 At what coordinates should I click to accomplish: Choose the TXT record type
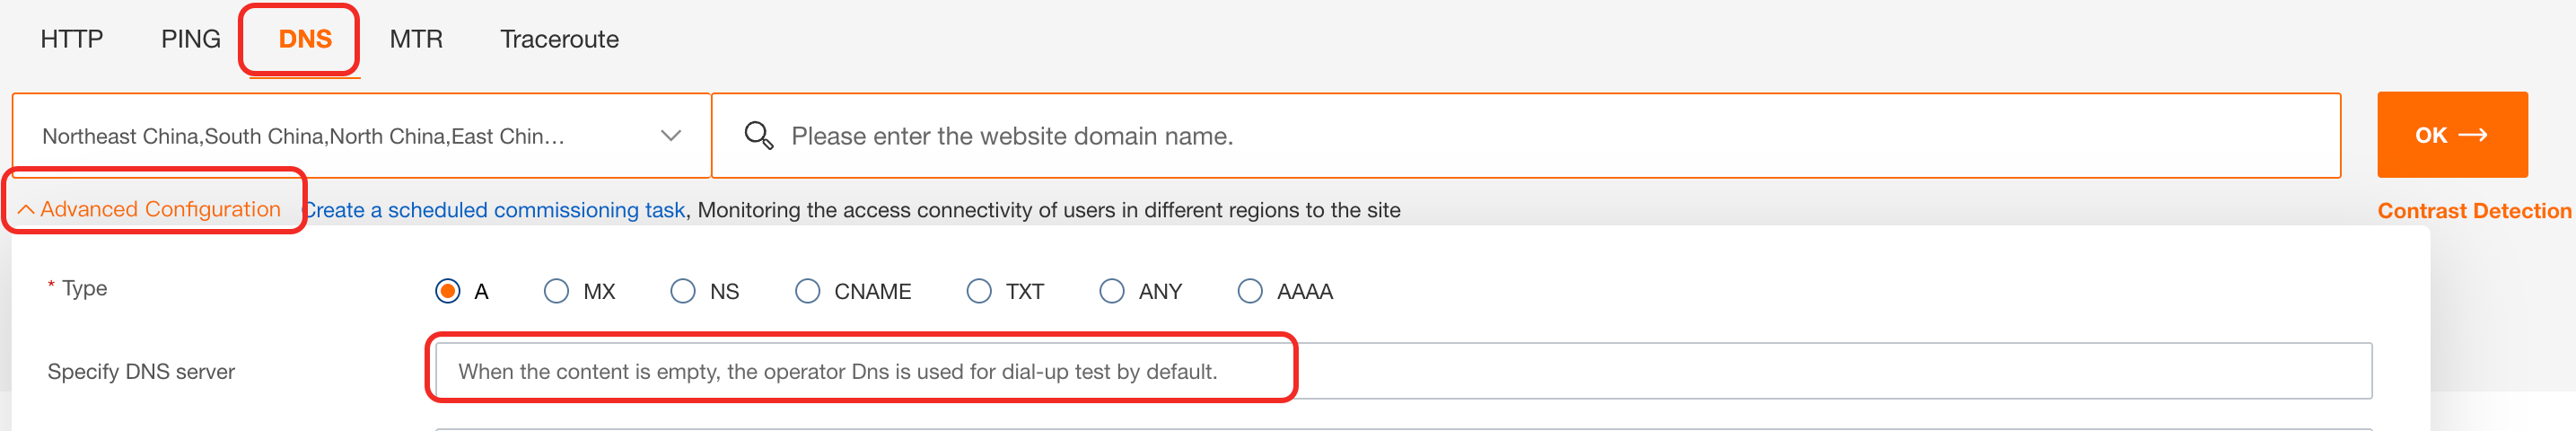click(979, 291)
